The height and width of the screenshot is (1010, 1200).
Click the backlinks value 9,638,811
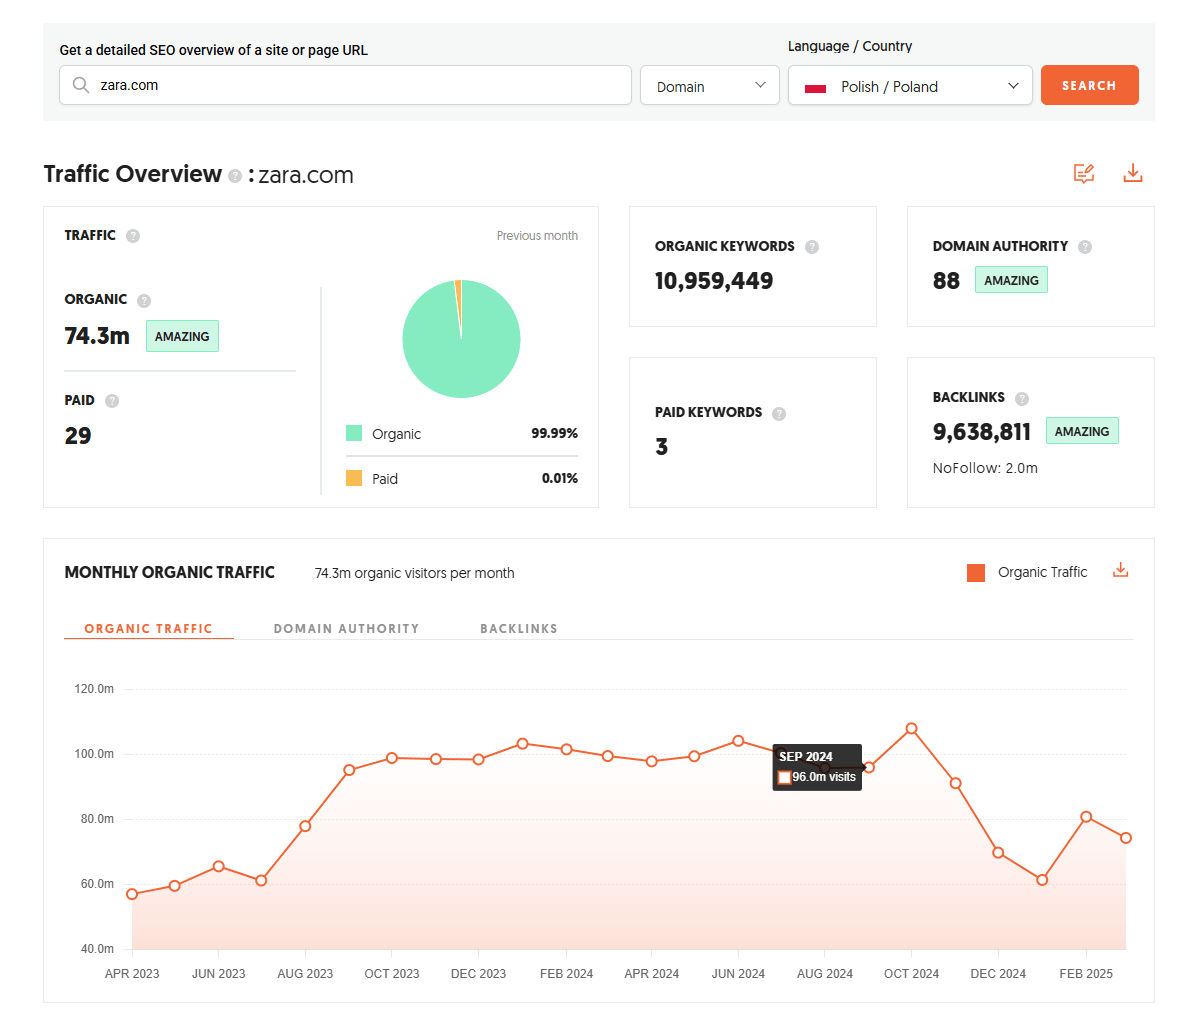pyautogui.click(x=982, y=432)
